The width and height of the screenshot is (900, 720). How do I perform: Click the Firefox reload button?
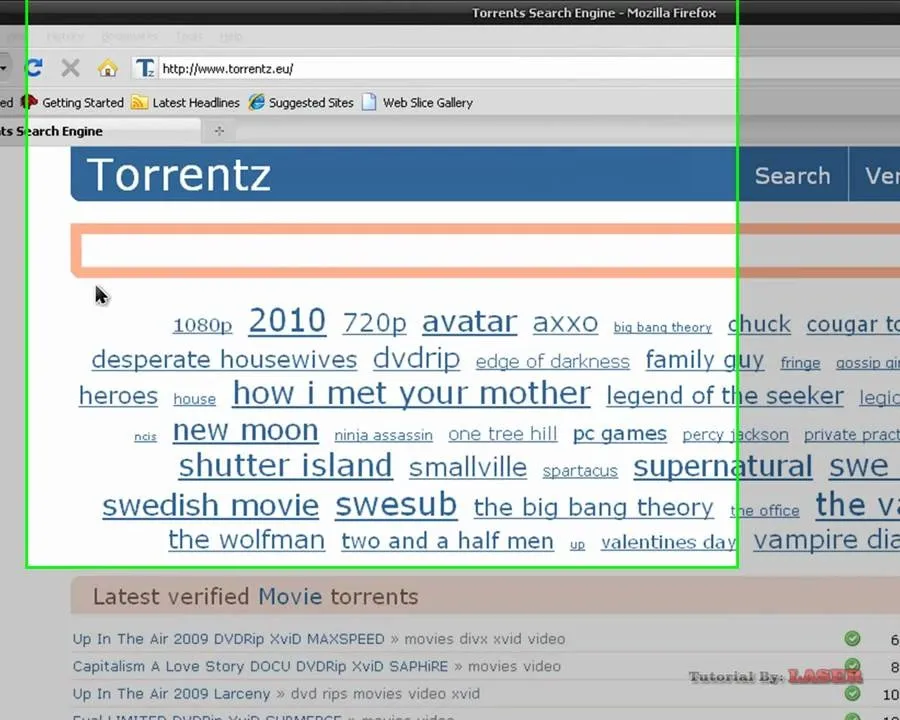tap(34, 68)
